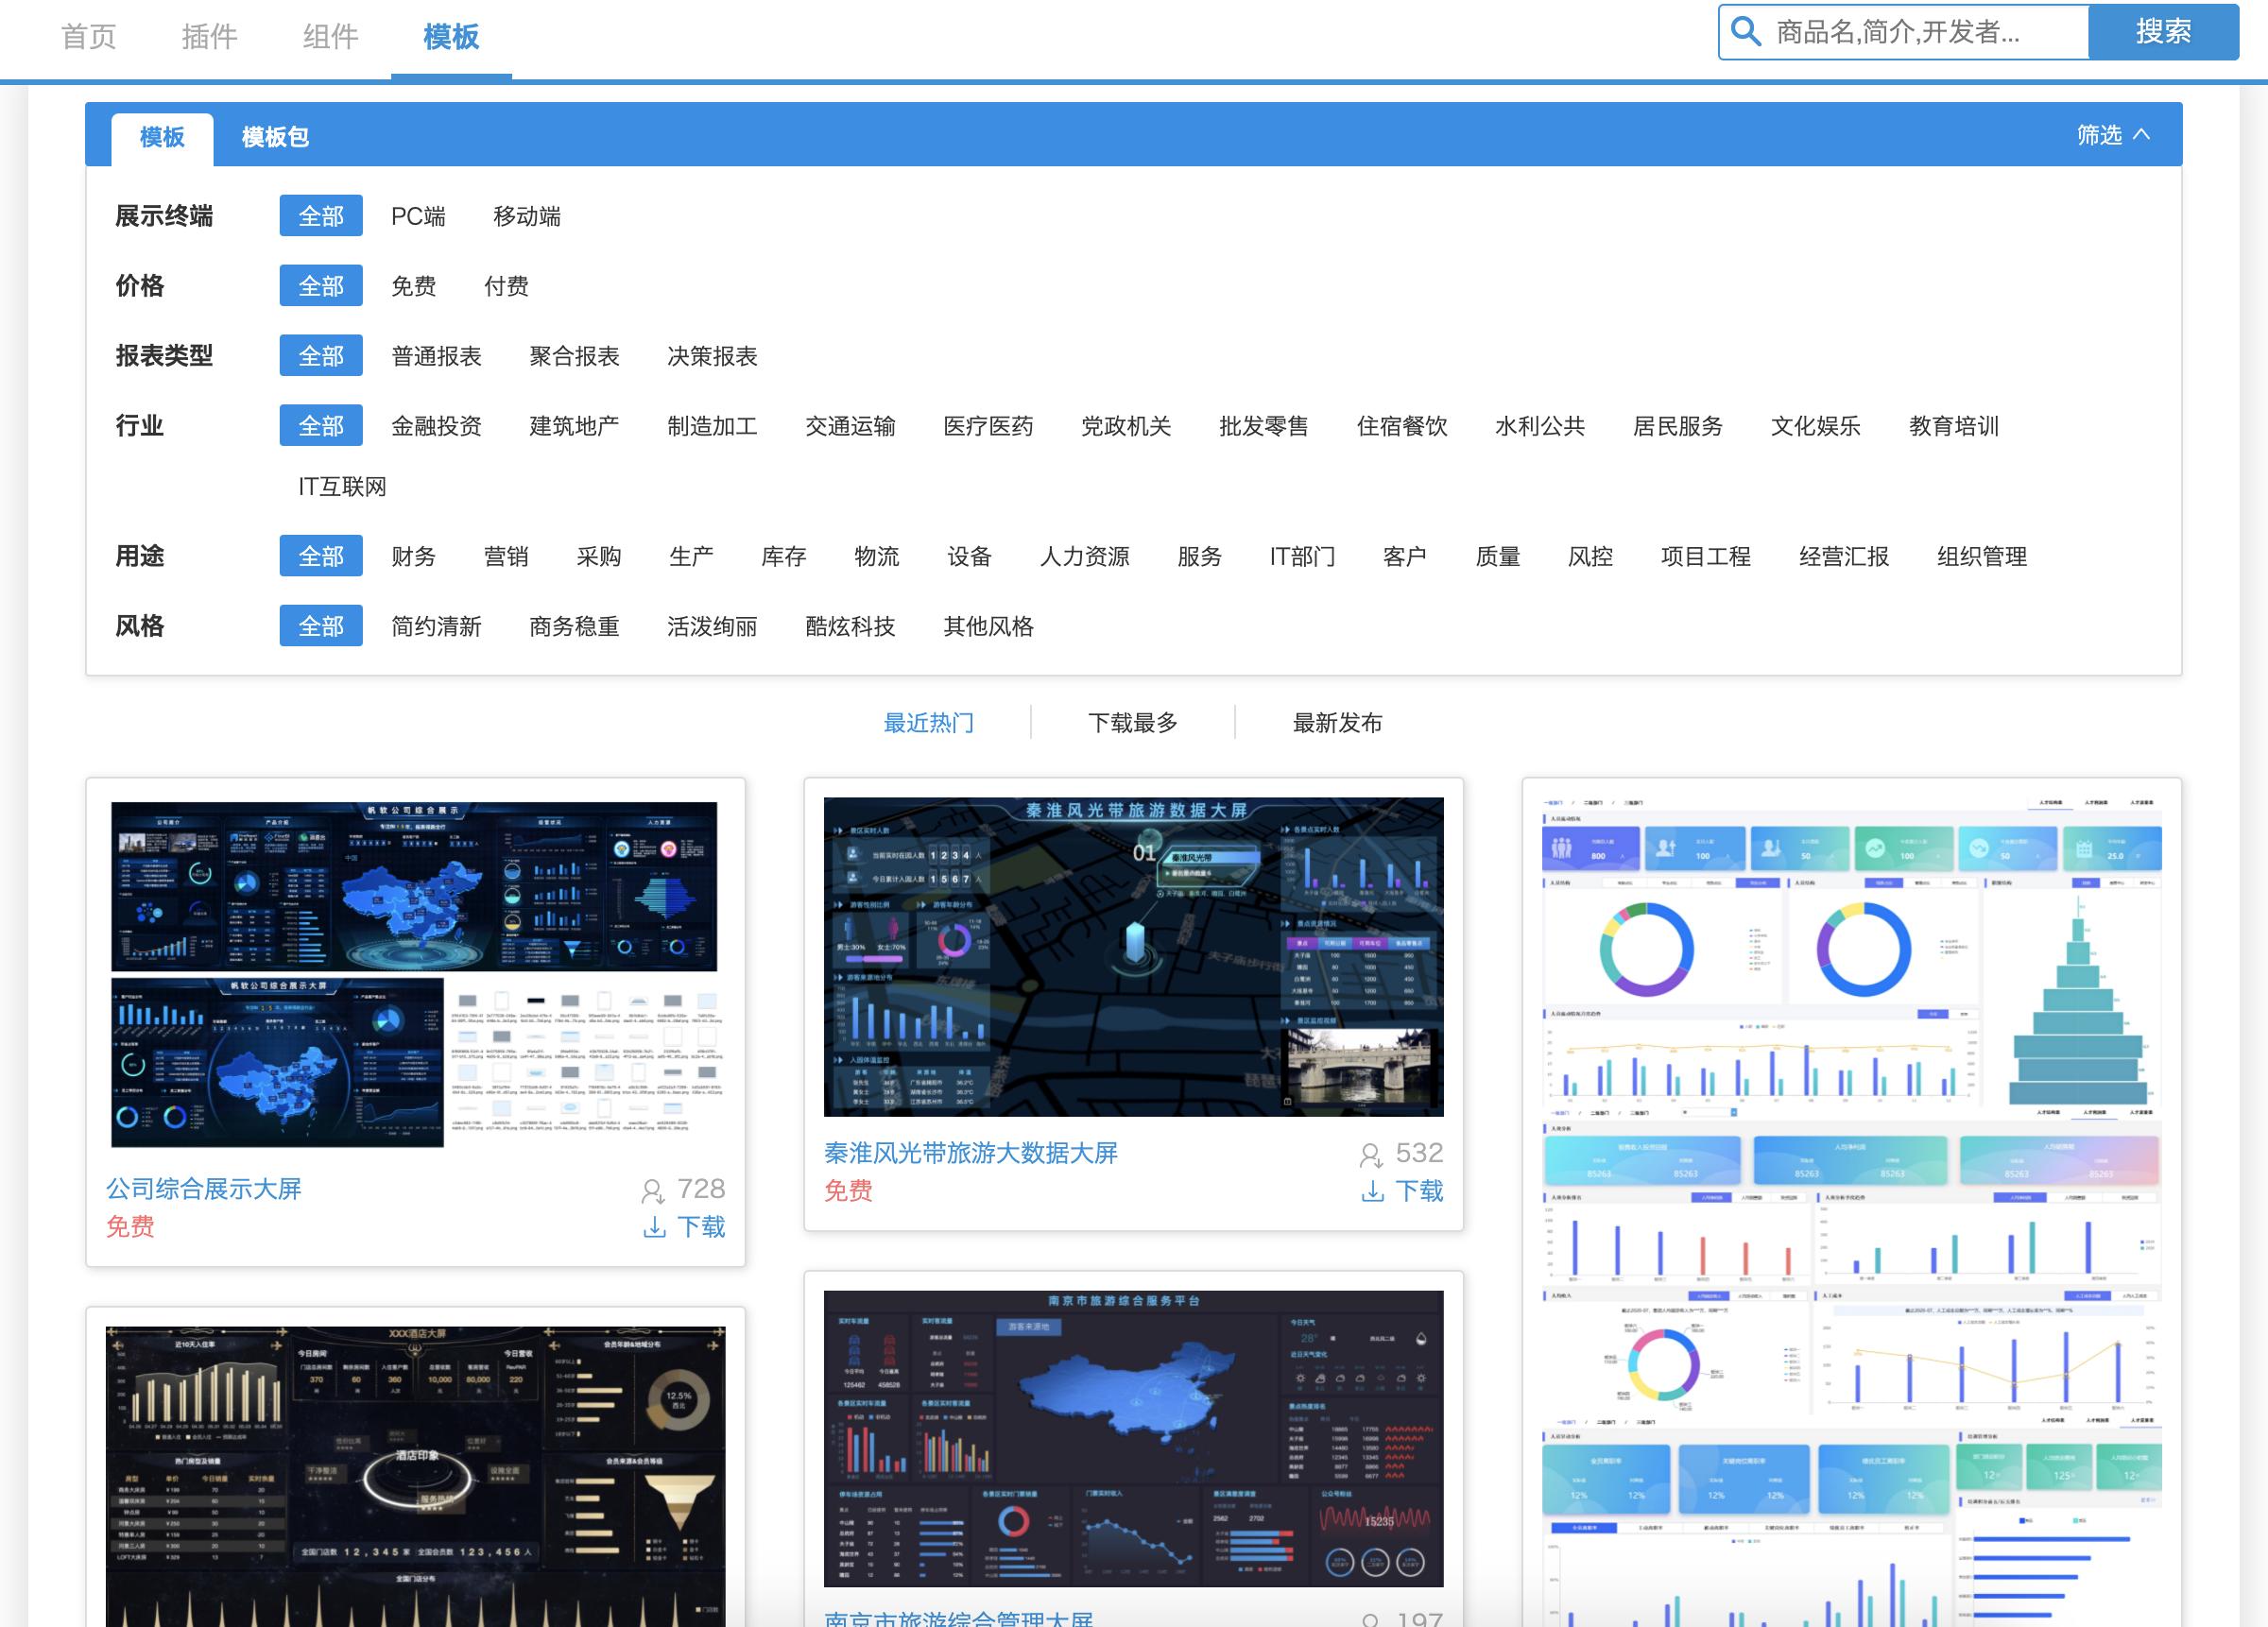The height and width of the screenshot is (1627, 2268).
Task: Open 秦淮风光带旅游数据大屏 preview thumbnail
Action: point(1133,956)
